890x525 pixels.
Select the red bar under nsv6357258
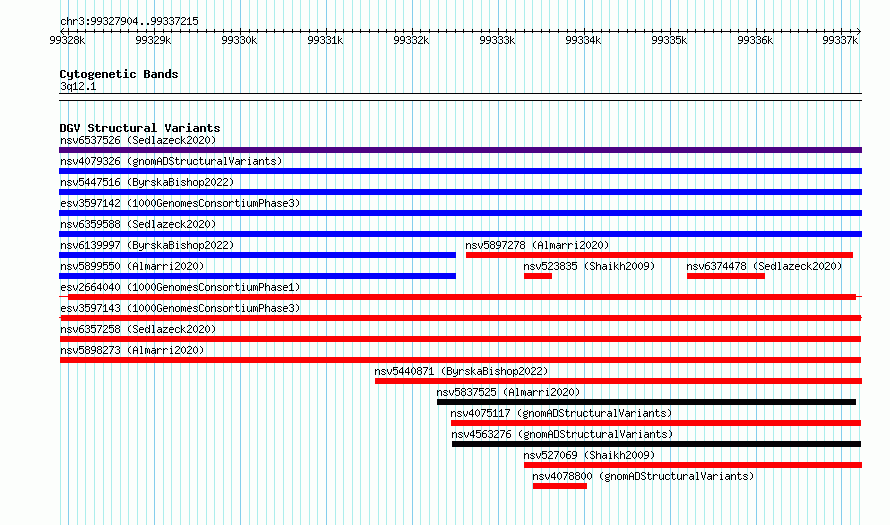[460, 339]
